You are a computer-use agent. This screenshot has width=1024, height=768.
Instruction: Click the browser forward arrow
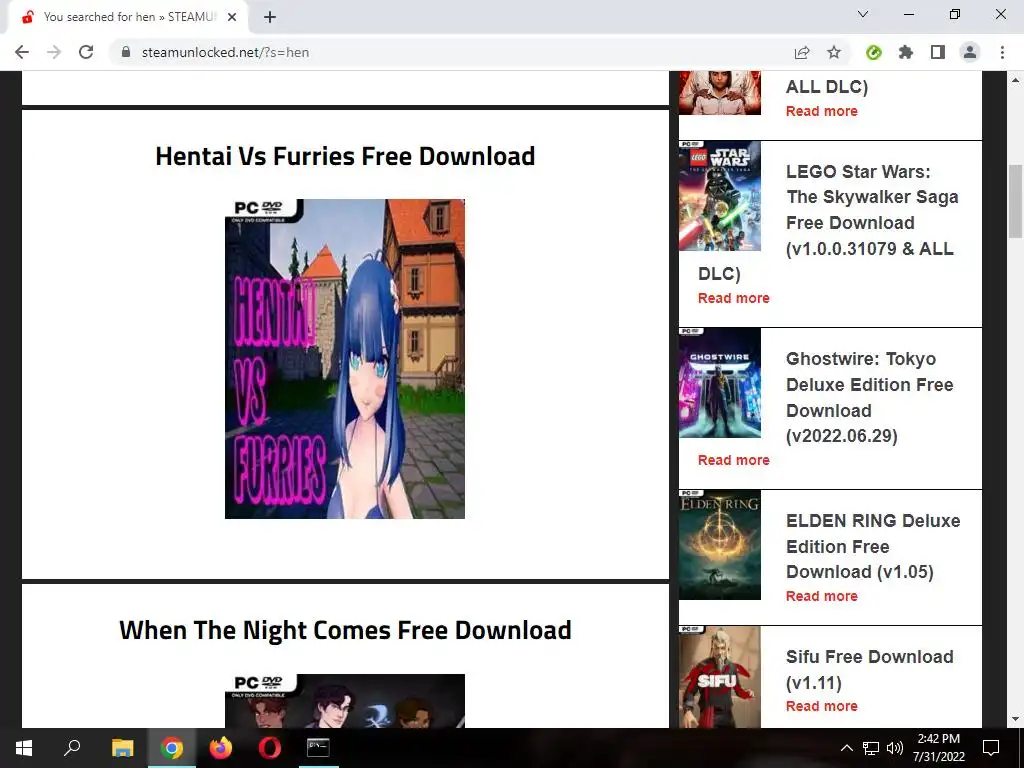[54, 52]
